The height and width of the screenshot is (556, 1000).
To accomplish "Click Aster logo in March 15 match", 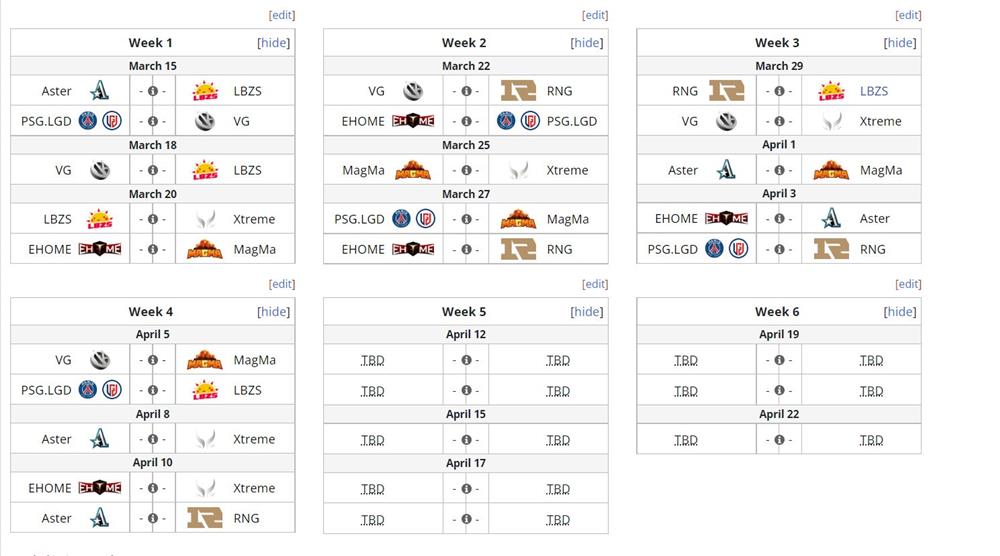I will pyautogui.click(x=99, y=91).
